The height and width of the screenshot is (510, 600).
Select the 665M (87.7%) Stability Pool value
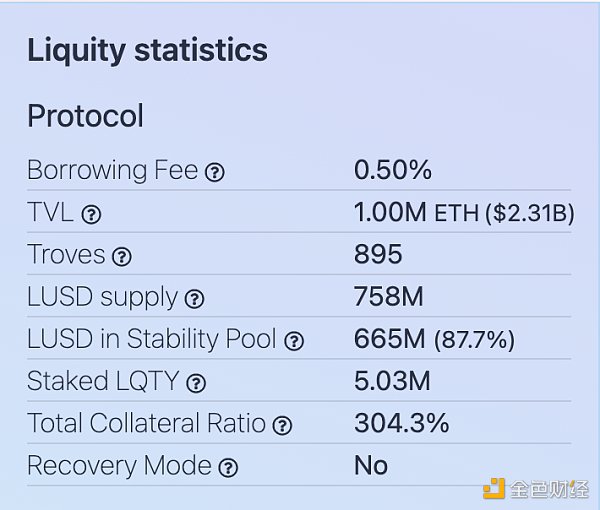(434, 340)
